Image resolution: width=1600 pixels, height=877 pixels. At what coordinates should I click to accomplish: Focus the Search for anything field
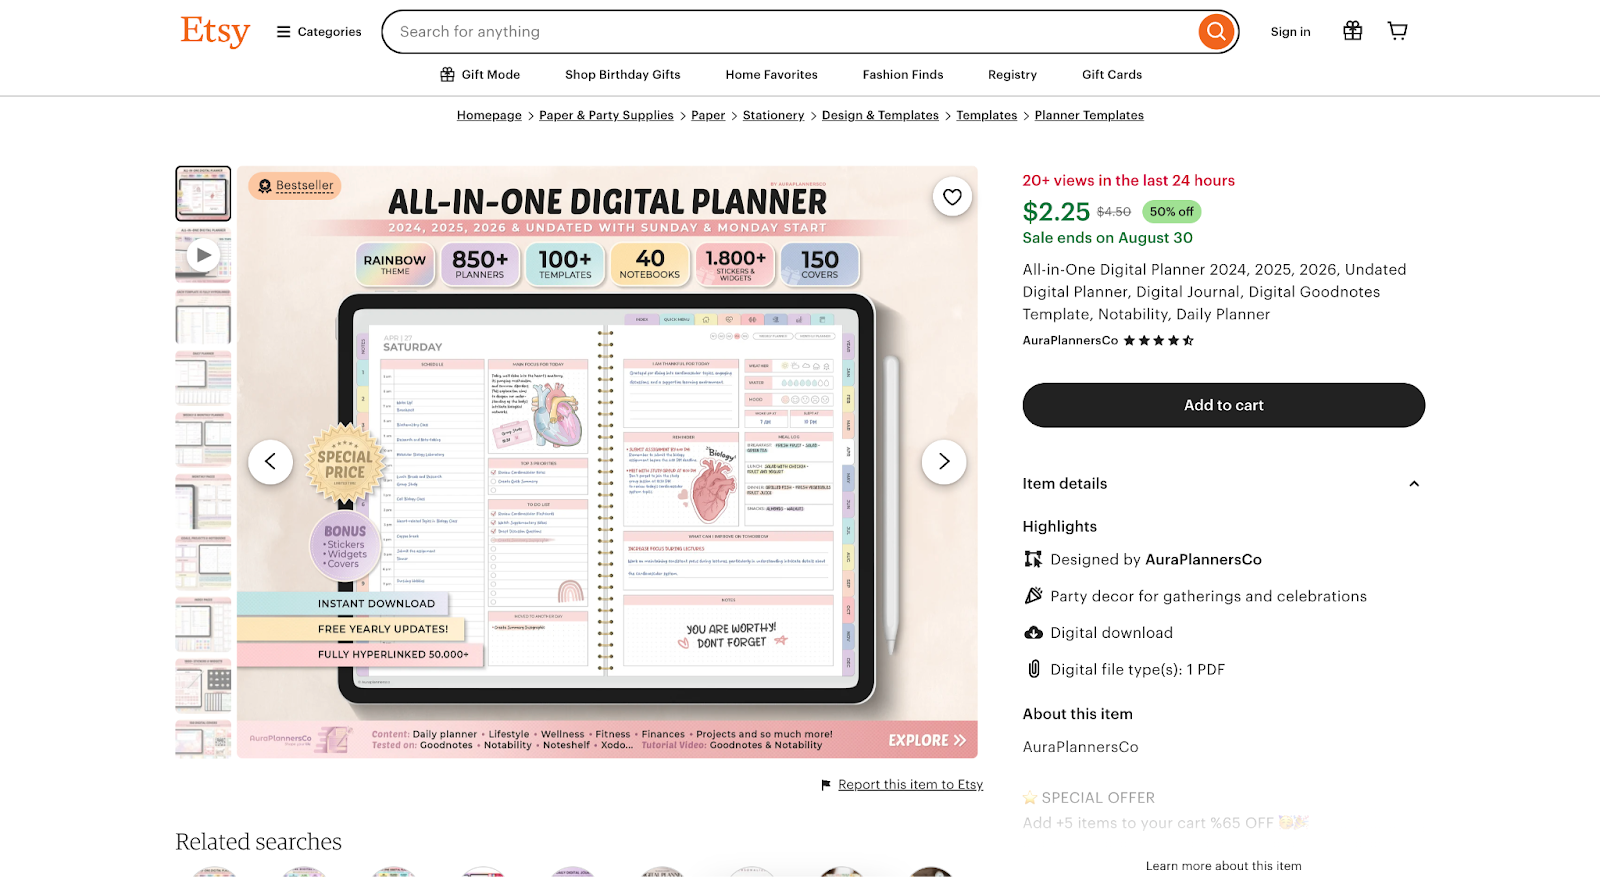(790, 32)
